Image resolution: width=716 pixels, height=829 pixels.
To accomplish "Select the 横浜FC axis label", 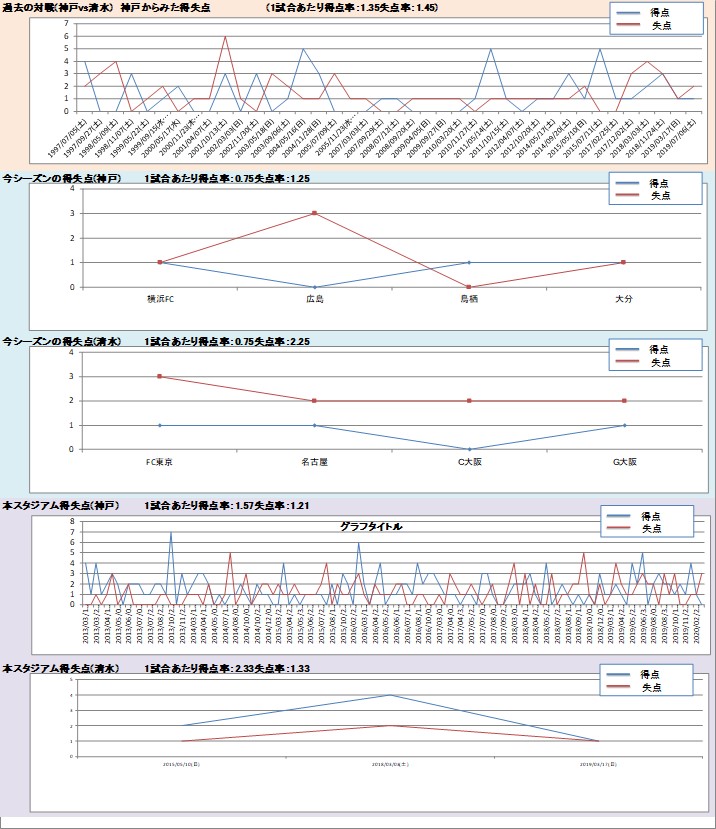I will [x=161, y=298].
